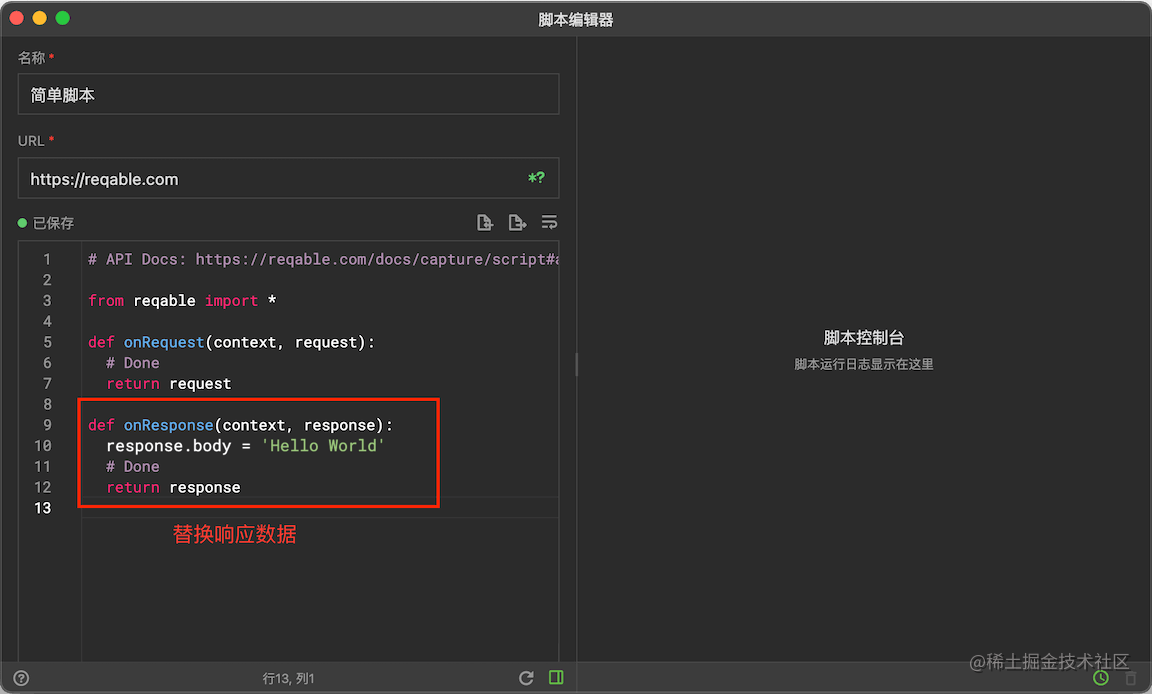Image resolution: width=1152 pixels, height=694 pixels.
Task: Import a script file into the editor
Action: [x=485, y=222]
